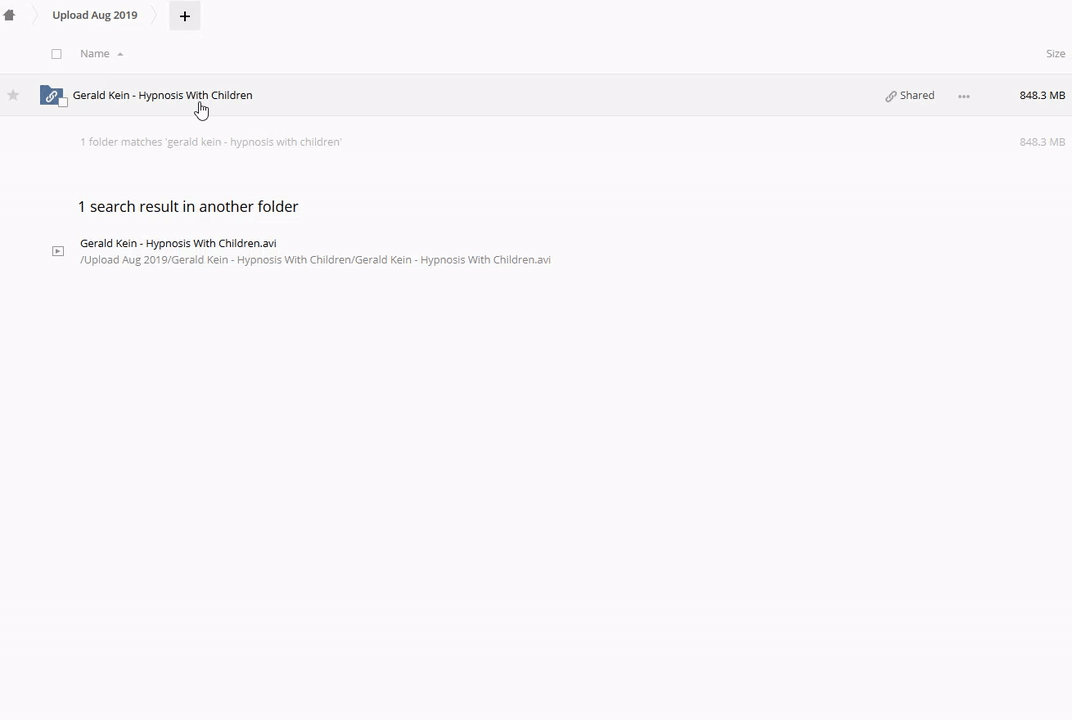Favorite the Gerald Kein folder with star

coord(13,95)
